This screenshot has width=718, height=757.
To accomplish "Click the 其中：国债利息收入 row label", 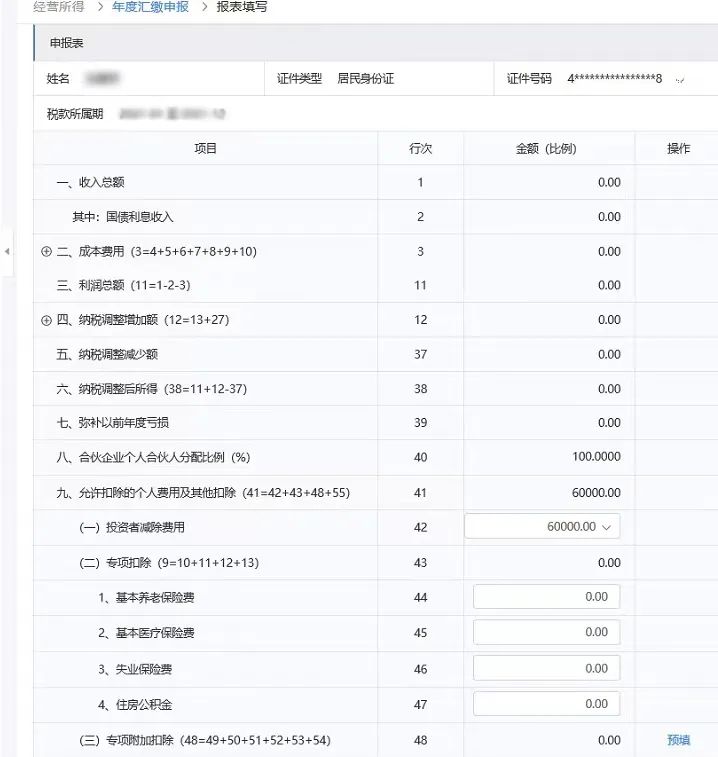I will (123, 217).
